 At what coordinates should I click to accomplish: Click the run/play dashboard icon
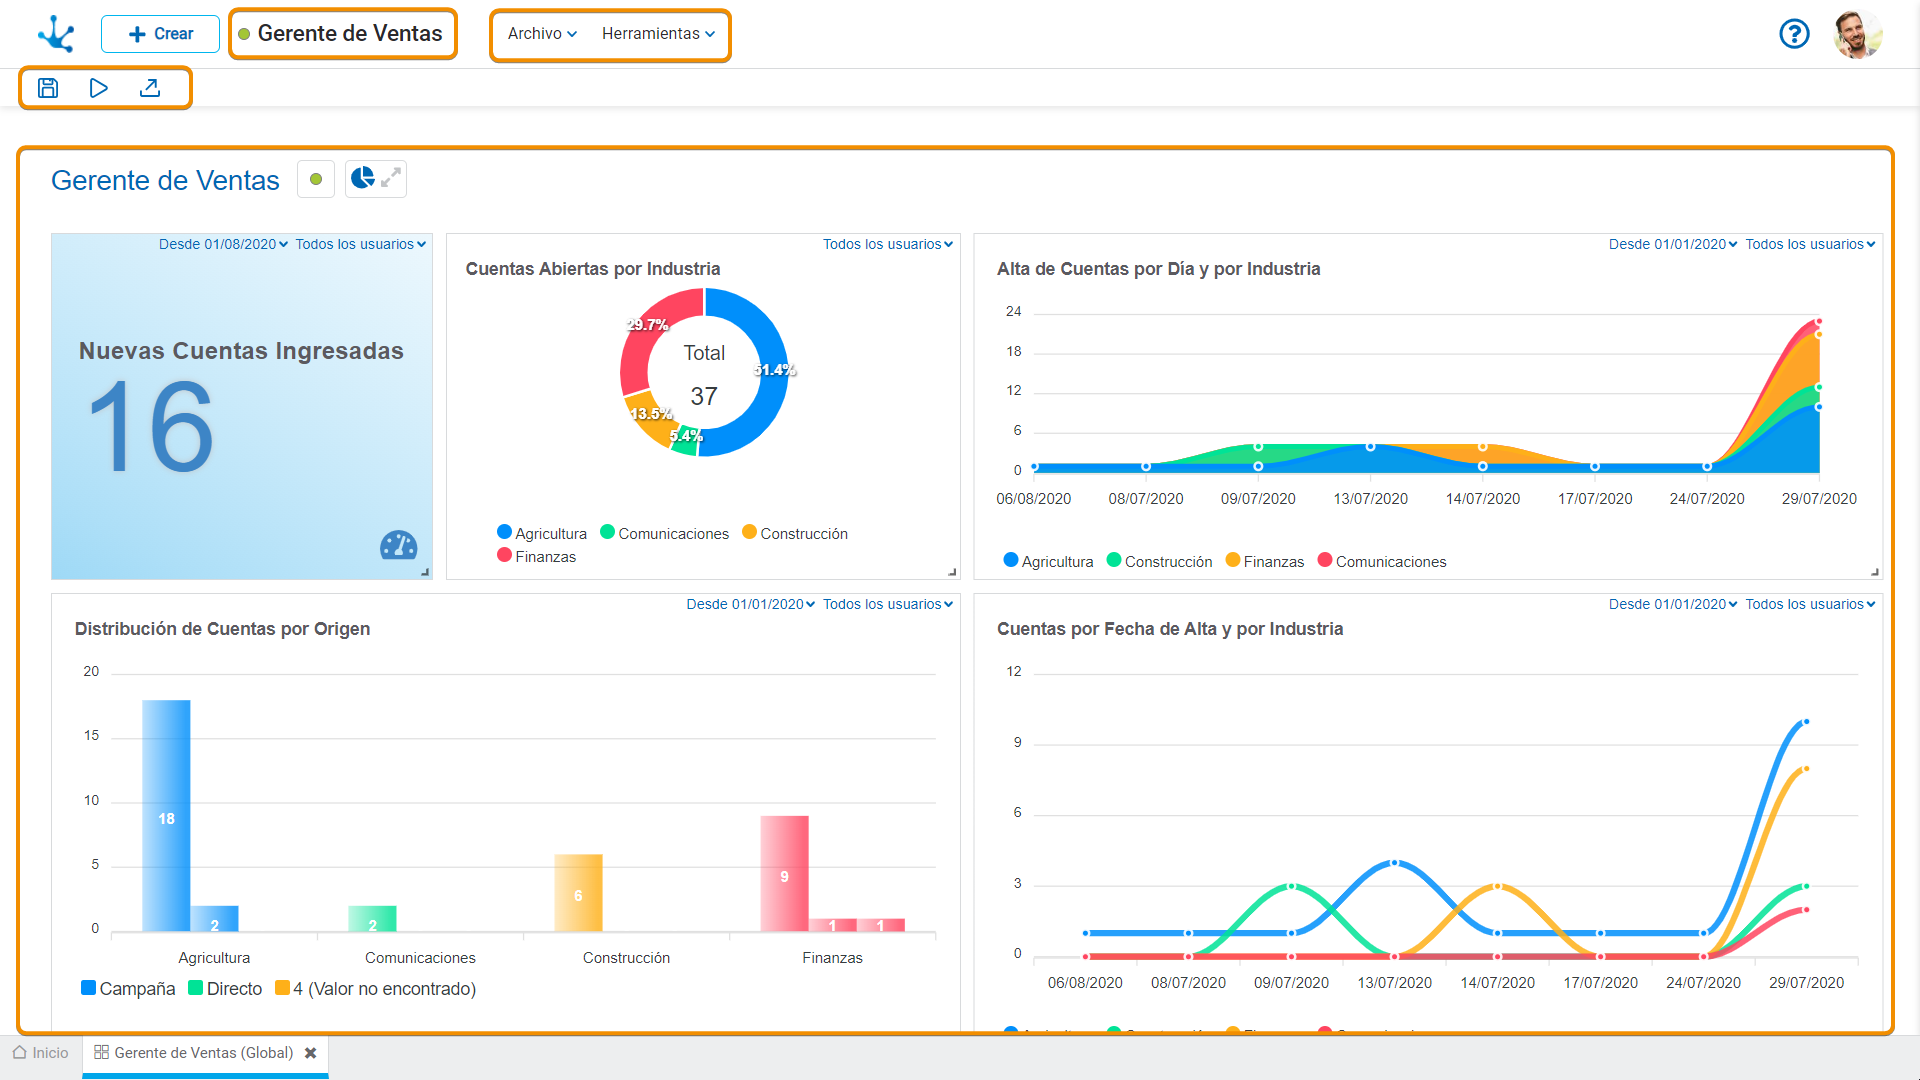[x=98, y=88]
